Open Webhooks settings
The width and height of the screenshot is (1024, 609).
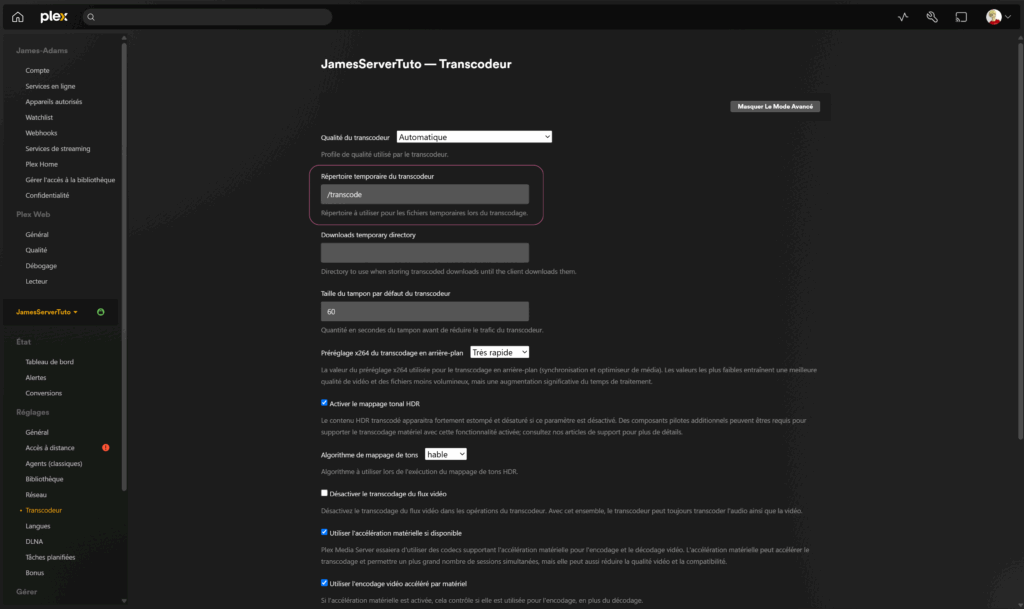click(41, 133)
